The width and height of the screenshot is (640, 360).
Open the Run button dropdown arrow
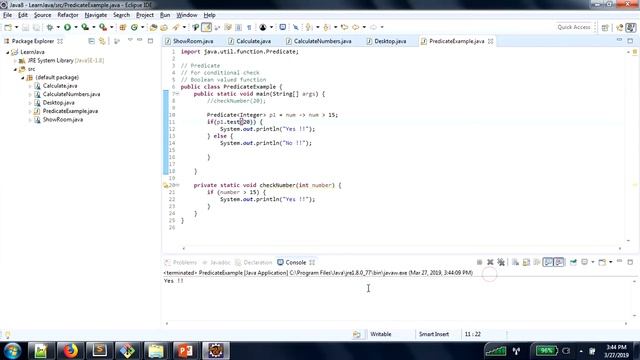click(76, 27)
